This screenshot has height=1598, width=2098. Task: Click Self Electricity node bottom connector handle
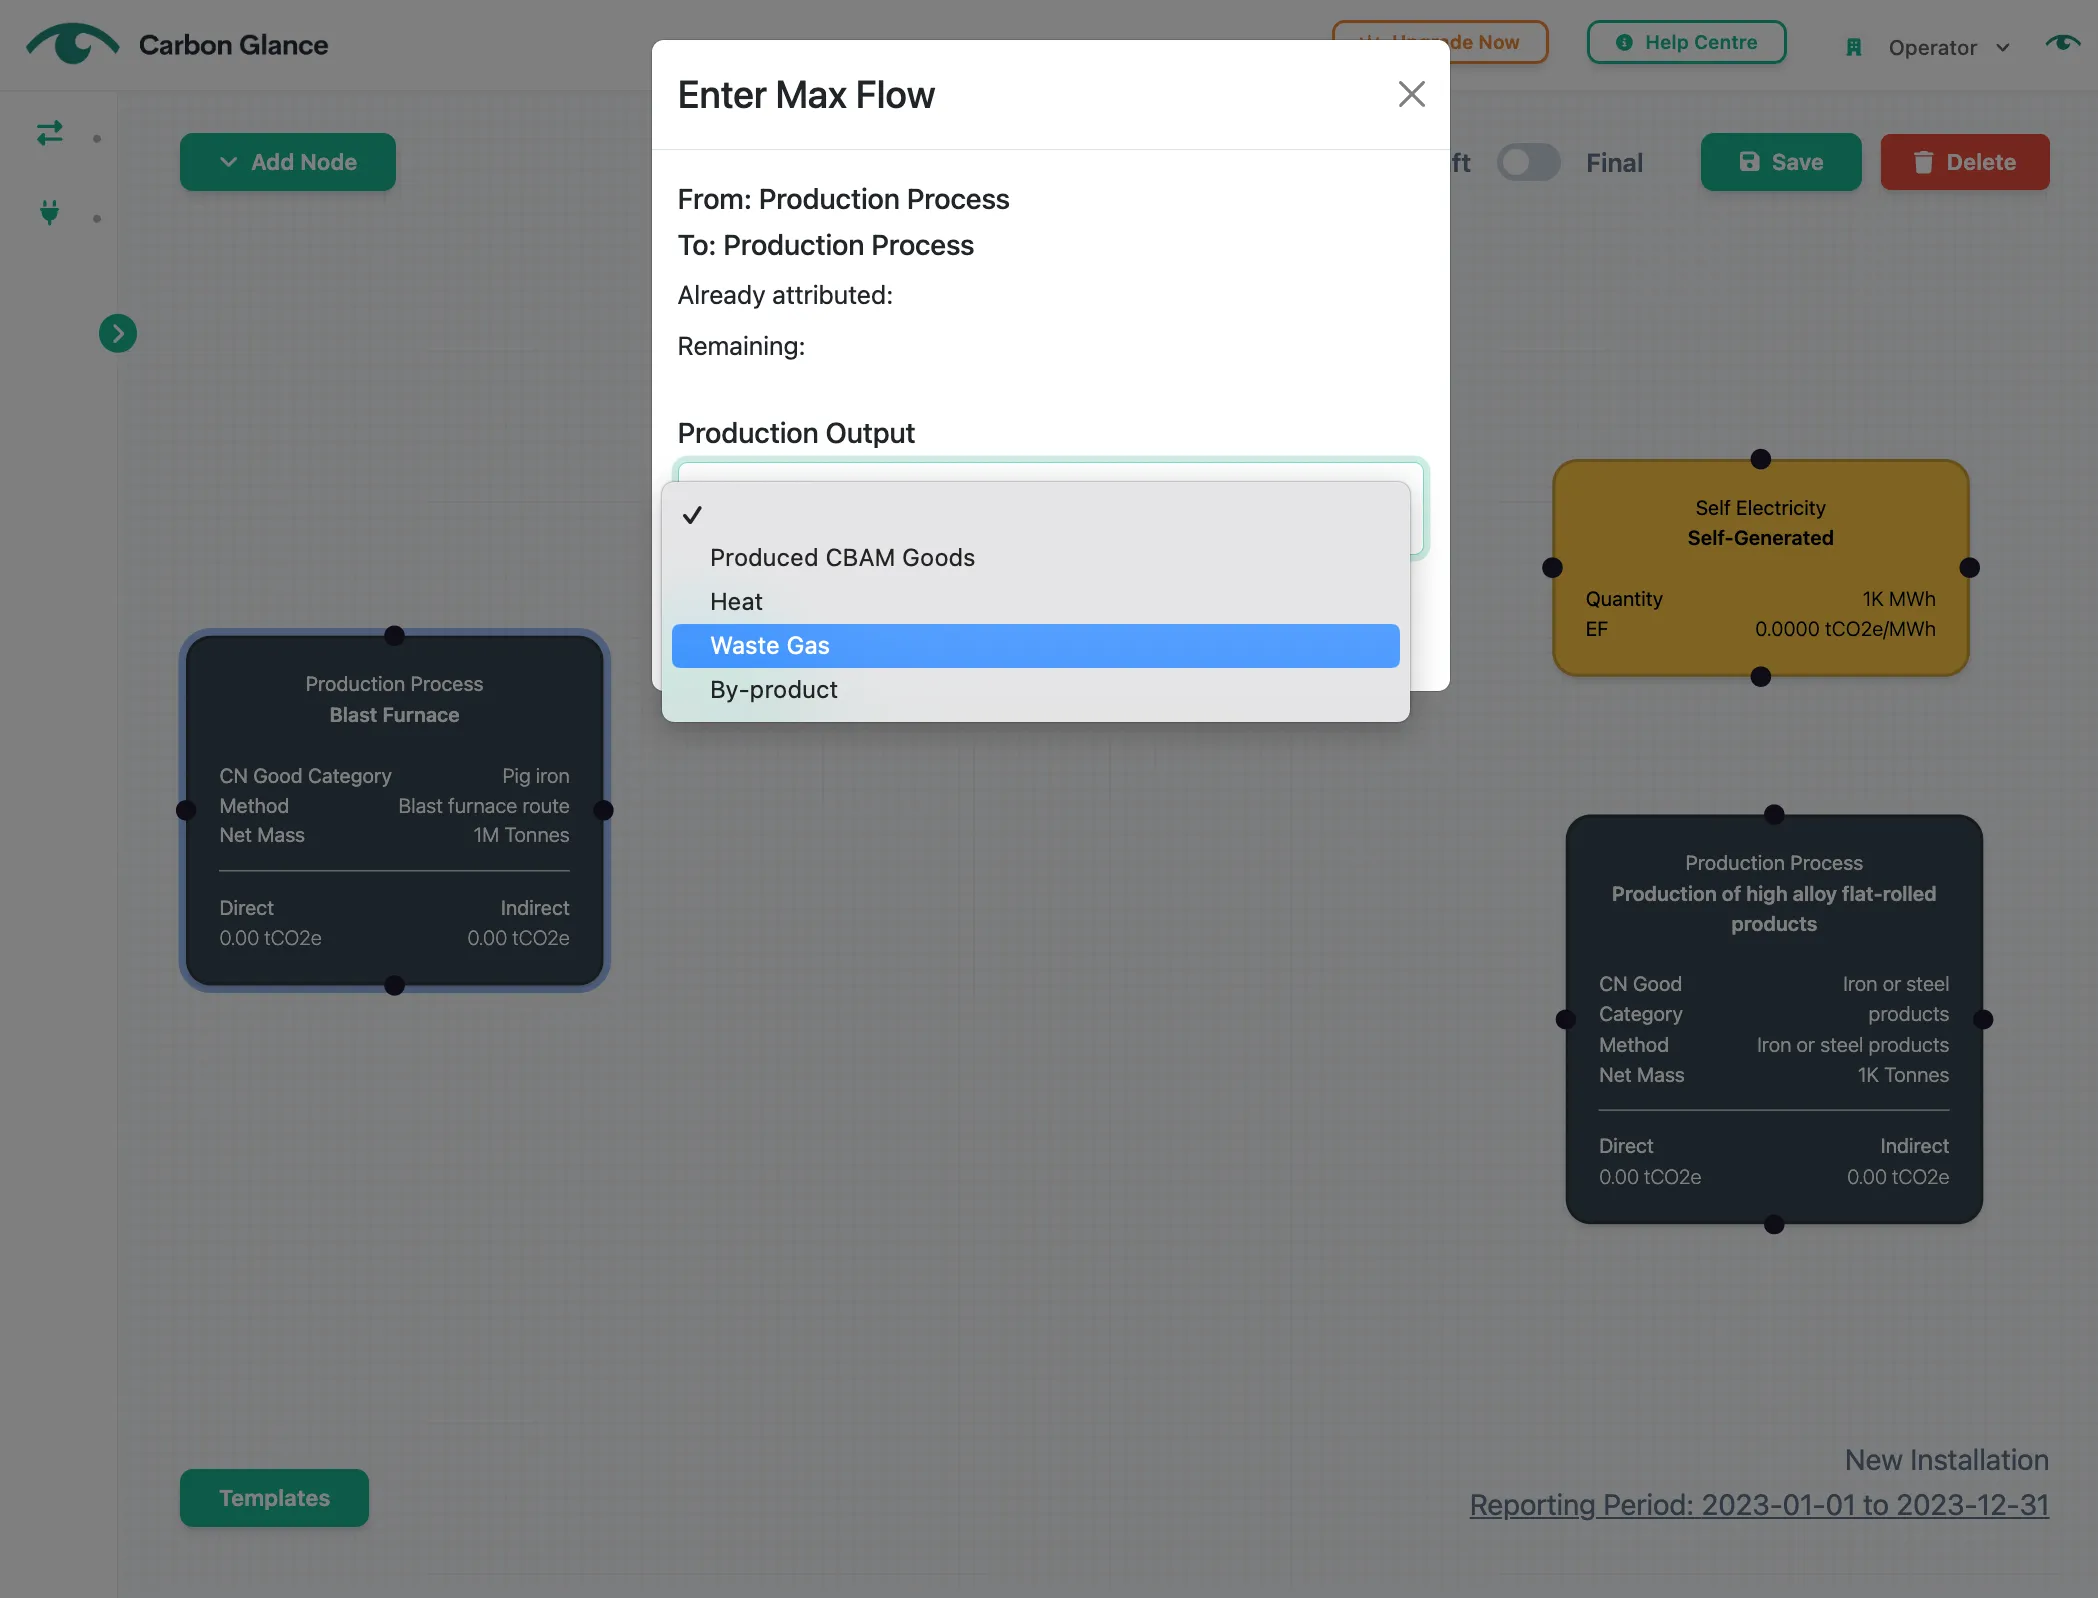pyautogui.click(x=1761, y=677)
